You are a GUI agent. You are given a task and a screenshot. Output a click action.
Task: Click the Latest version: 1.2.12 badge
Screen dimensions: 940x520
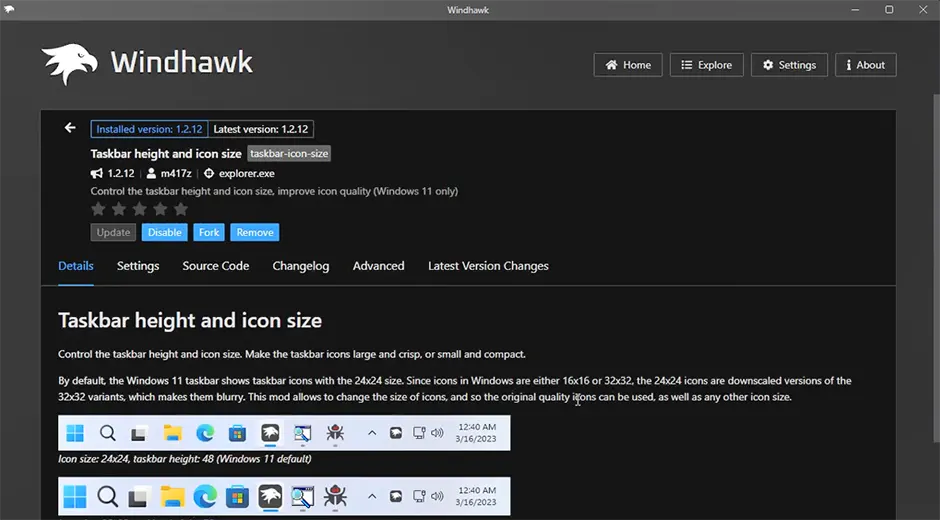[x=261, y=129]
